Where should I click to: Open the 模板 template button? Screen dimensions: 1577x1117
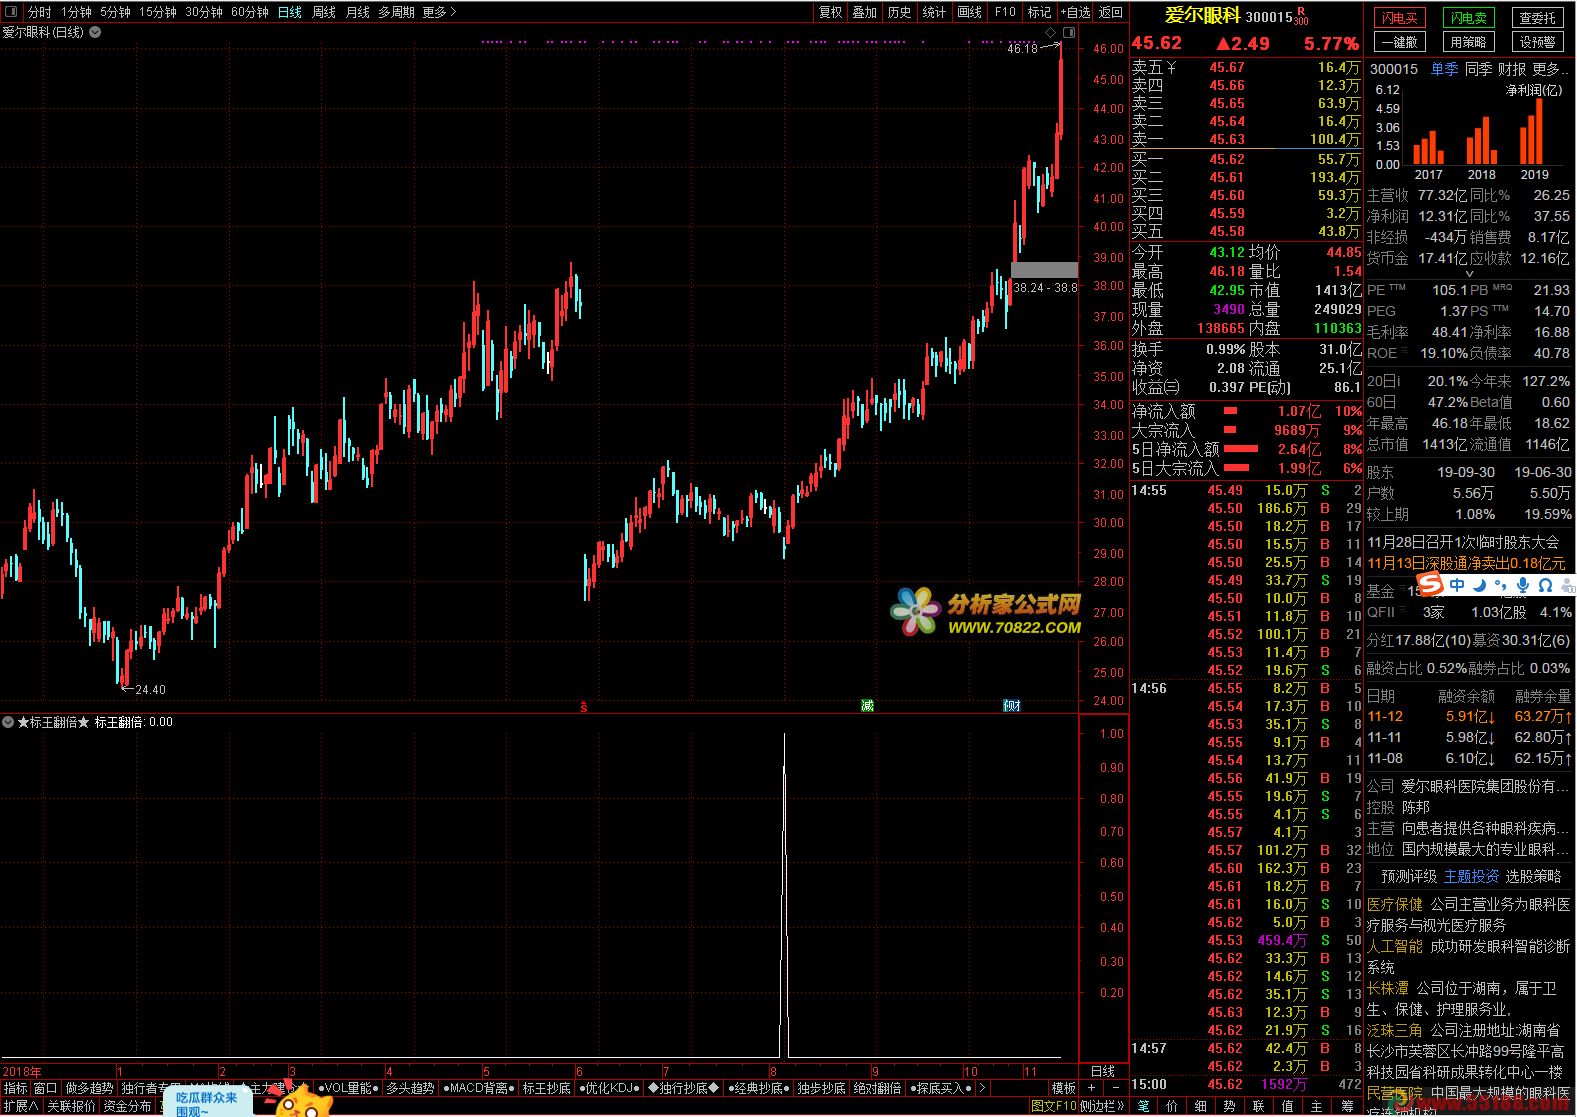tap(1064, 1088)
